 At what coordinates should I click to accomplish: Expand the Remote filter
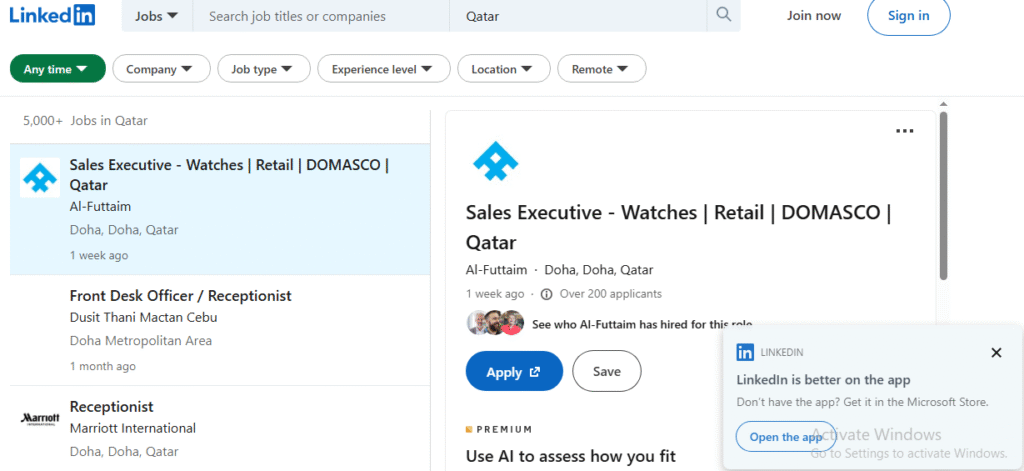click(601, 69)
